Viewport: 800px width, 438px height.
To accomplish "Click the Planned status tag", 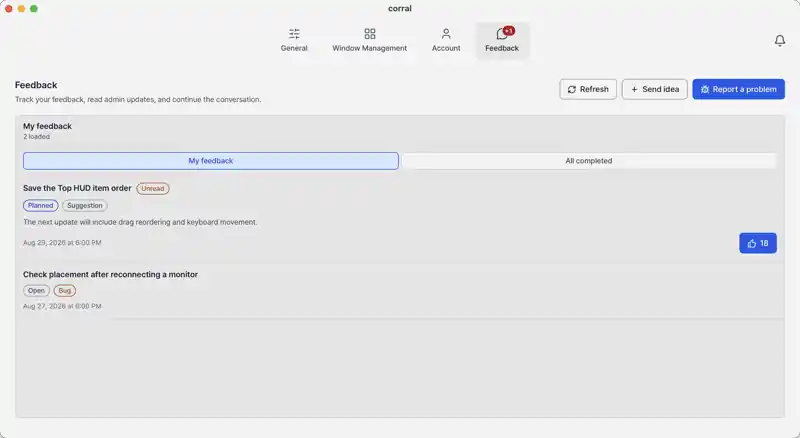I will pos(40,205).
